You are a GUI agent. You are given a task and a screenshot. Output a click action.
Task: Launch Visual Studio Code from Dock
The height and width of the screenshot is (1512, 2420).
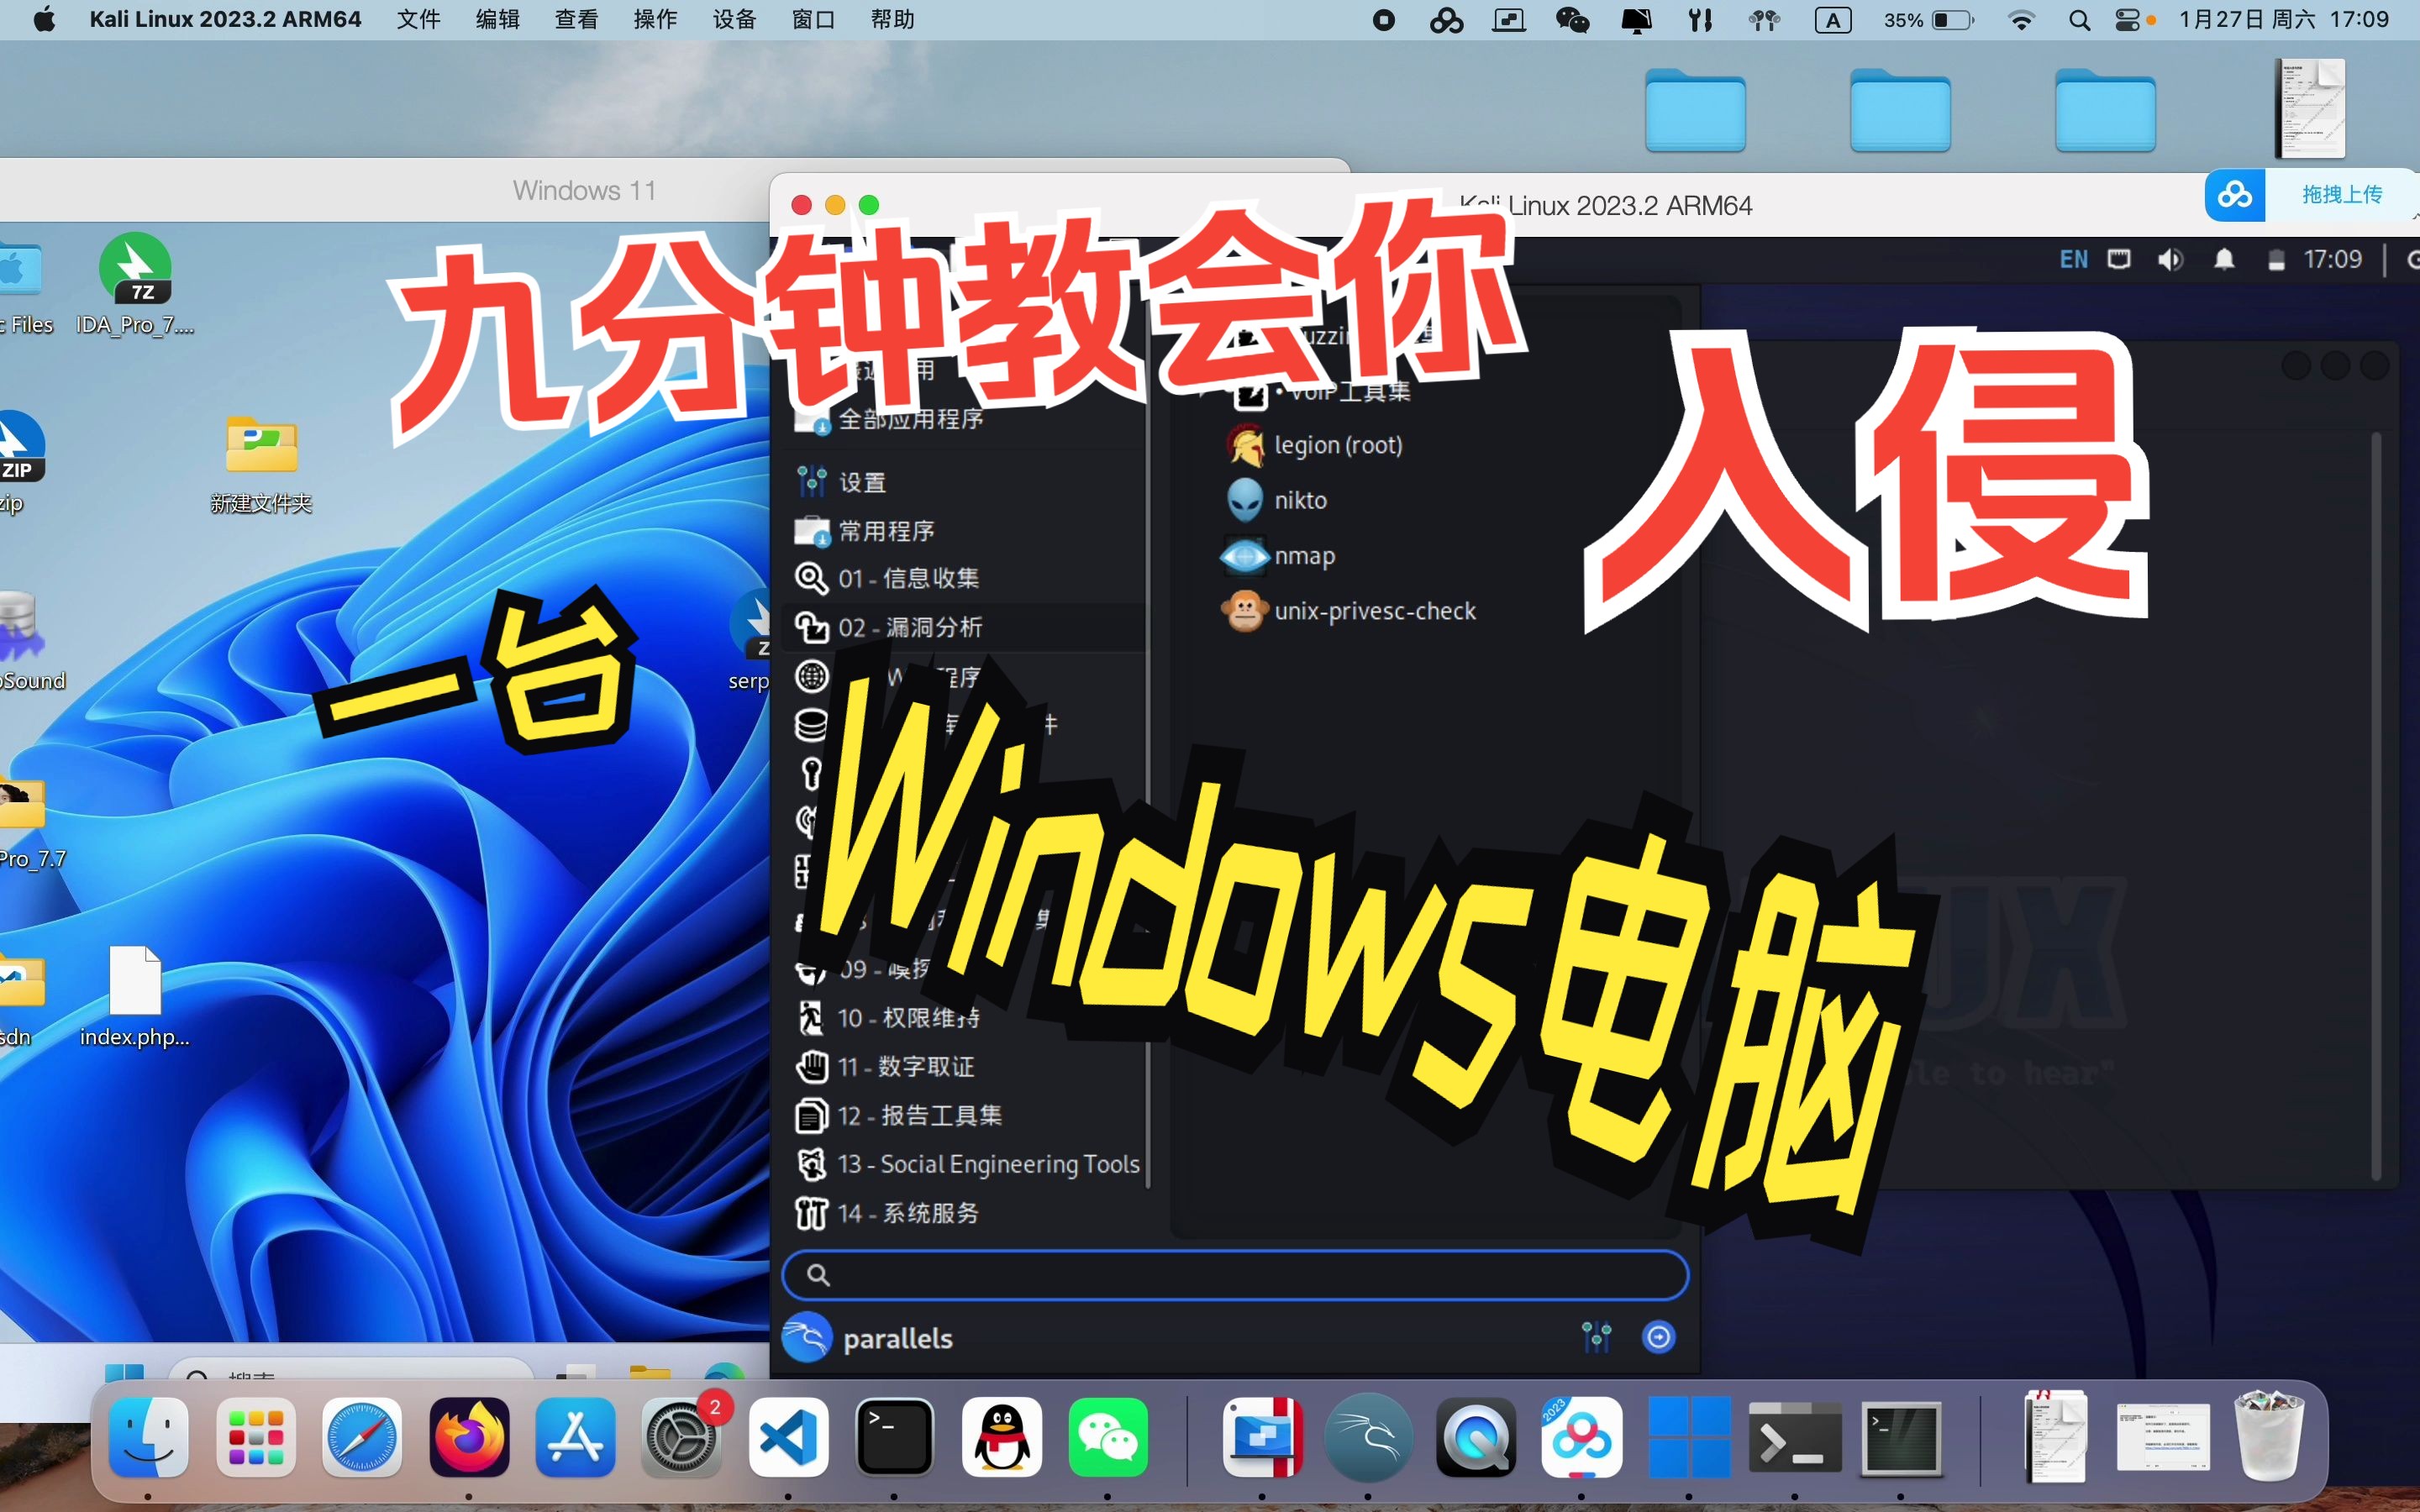(788, 1438)
